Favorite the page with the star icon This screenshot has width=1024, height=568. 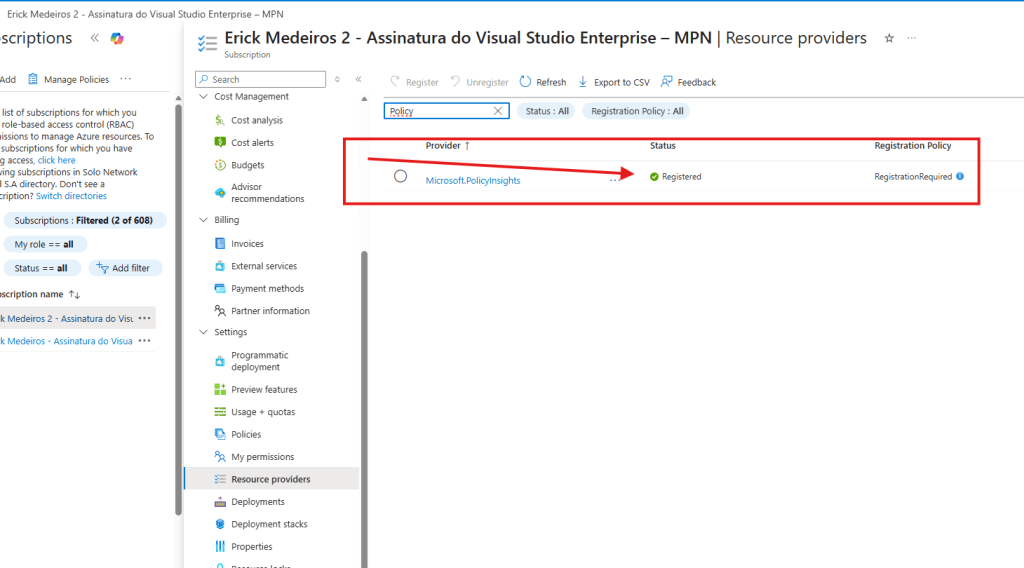[889, 38]
